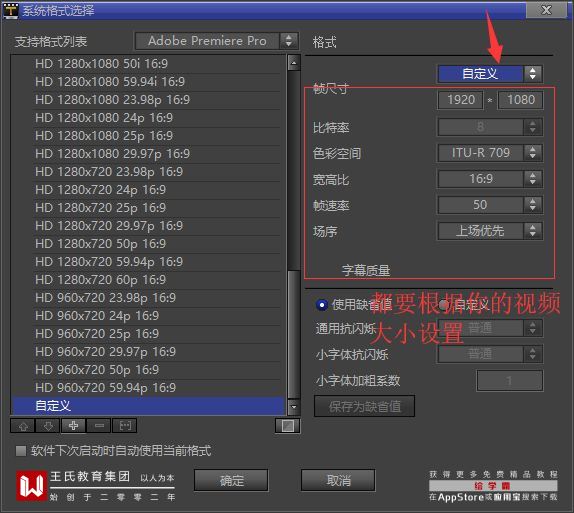
Task: Select HD 960x720 24p 16:9
Action: click(148, 316)
